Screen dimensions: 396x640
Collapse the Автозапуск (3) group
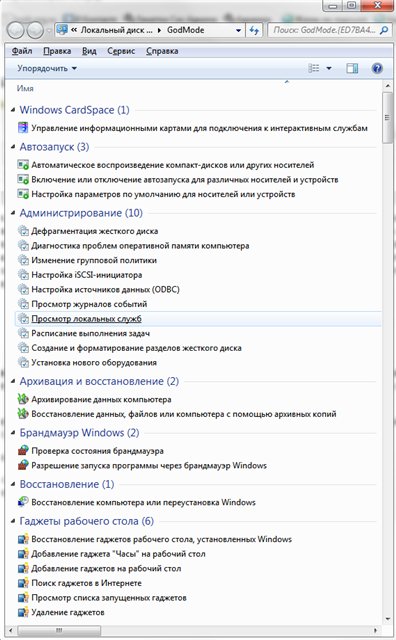(x=13, y=147)
